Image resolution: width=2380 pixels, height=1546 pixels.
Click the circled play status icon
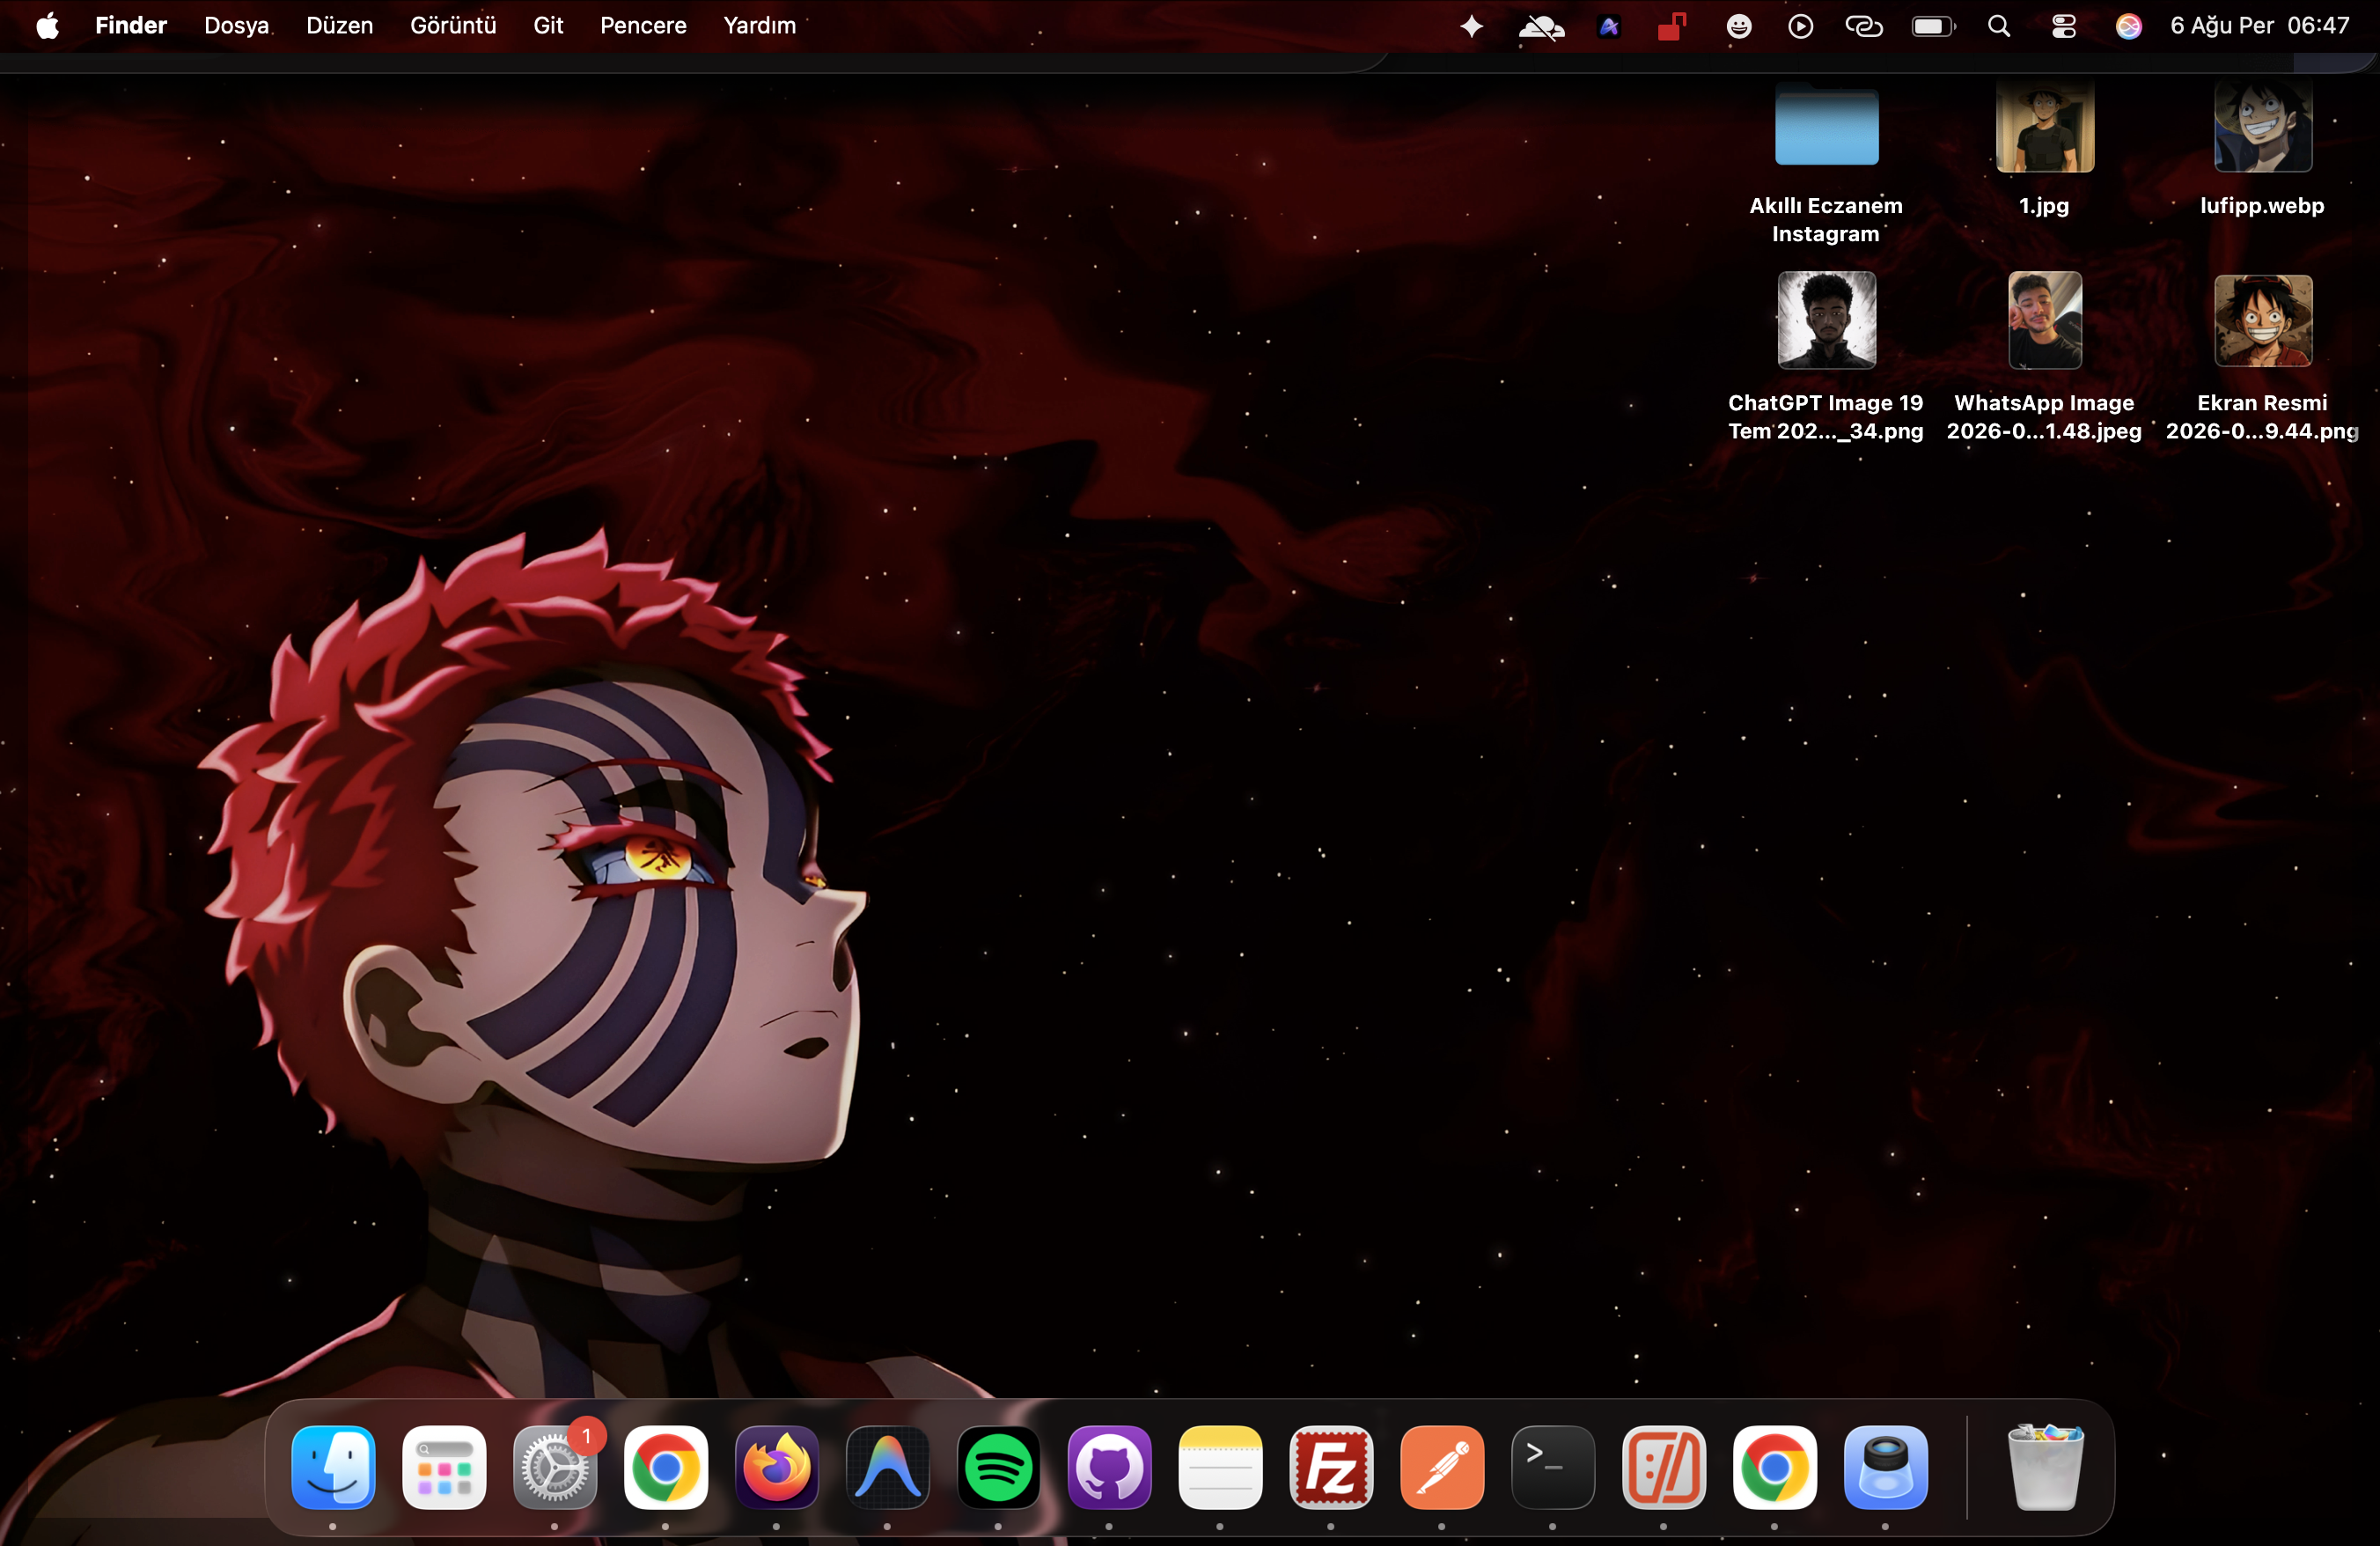tap(1801, 26)
